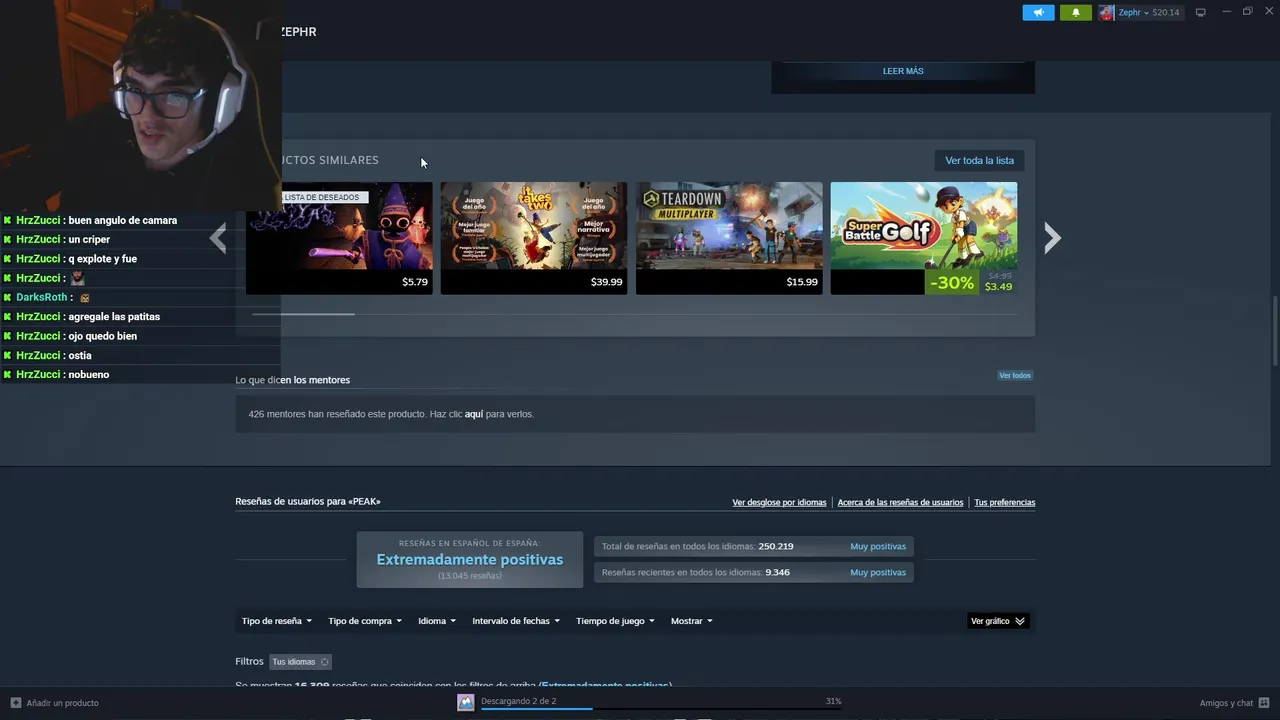The width and height of the screenshot is (1280, 720).
Task: Remove the Tus idiomas filter tag
Action: 324,662
